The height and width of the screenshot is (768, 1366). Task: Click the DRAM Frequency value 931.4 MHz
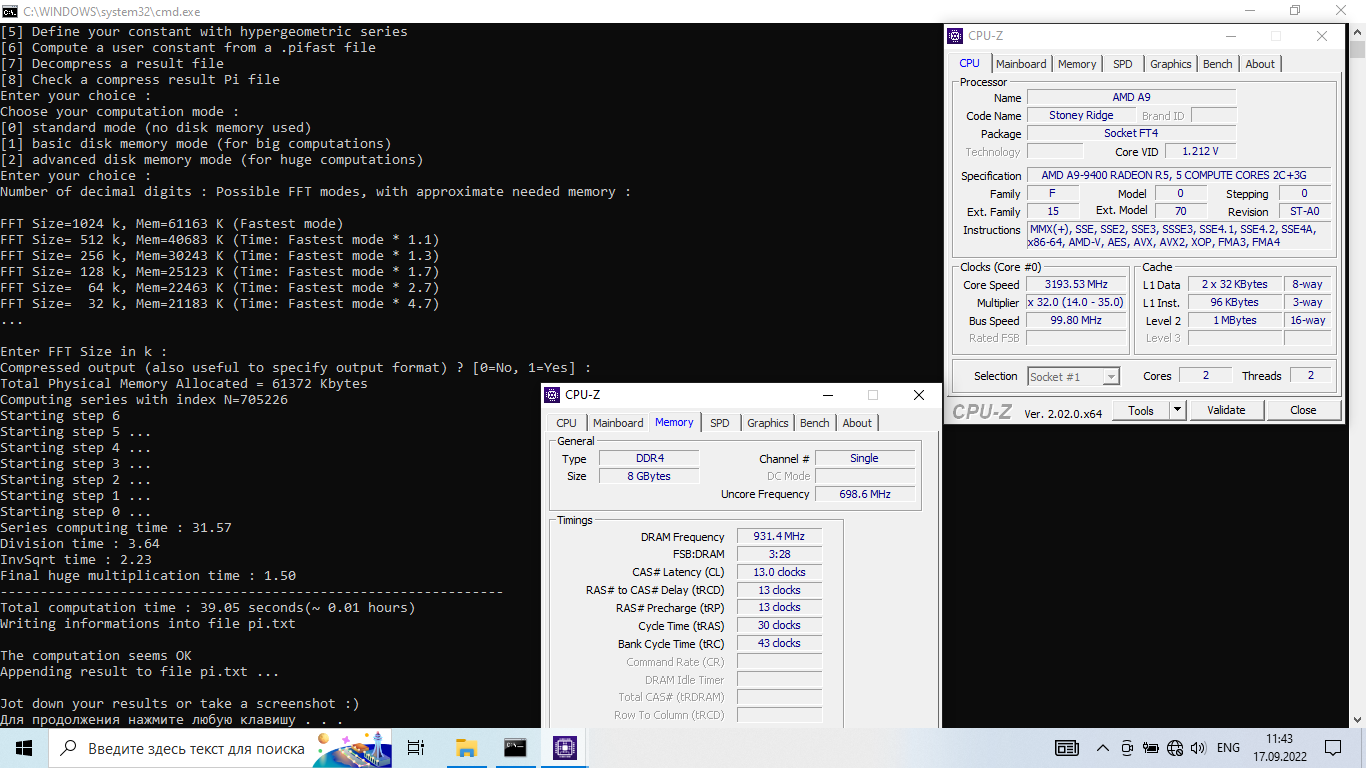(x=779, y=536)
